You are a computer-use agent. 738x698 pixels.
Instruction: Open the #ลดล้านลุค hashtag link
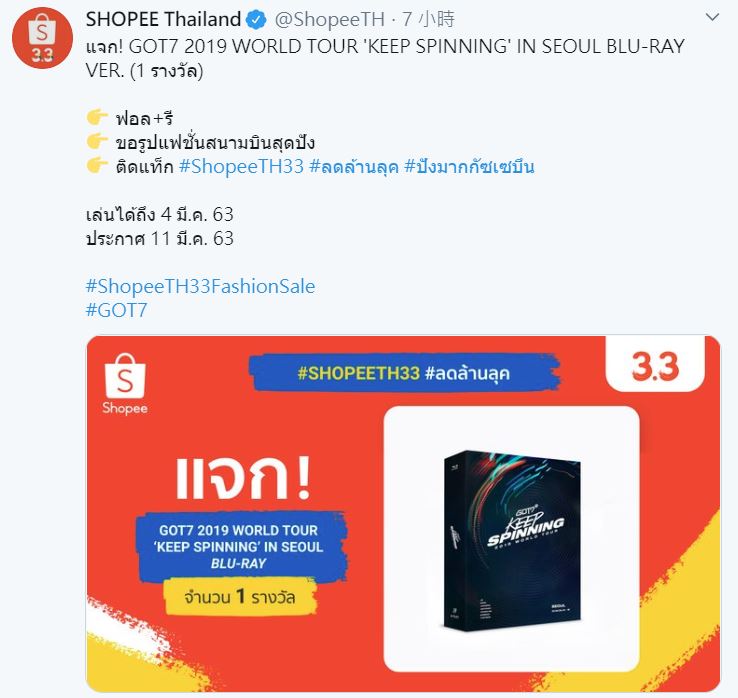354,167
